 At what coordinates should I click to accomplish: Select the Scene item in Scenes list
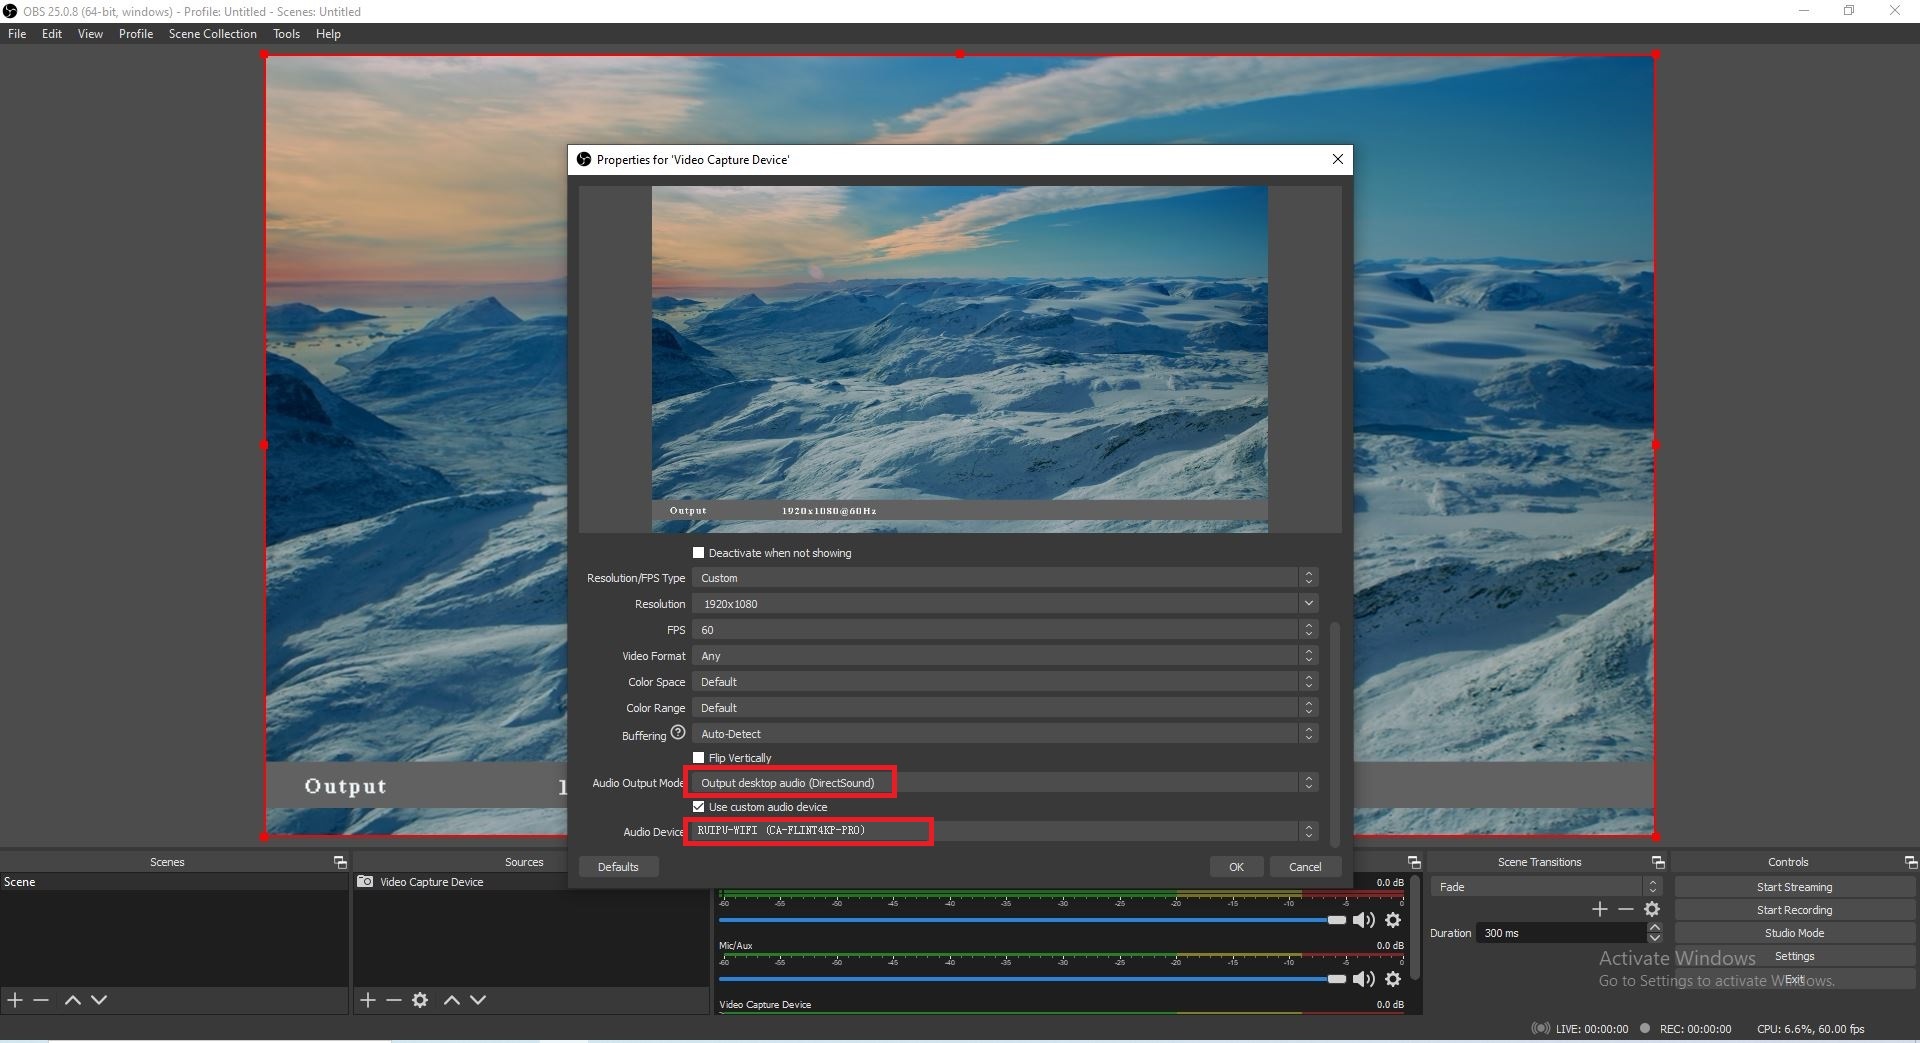[174, 882]
